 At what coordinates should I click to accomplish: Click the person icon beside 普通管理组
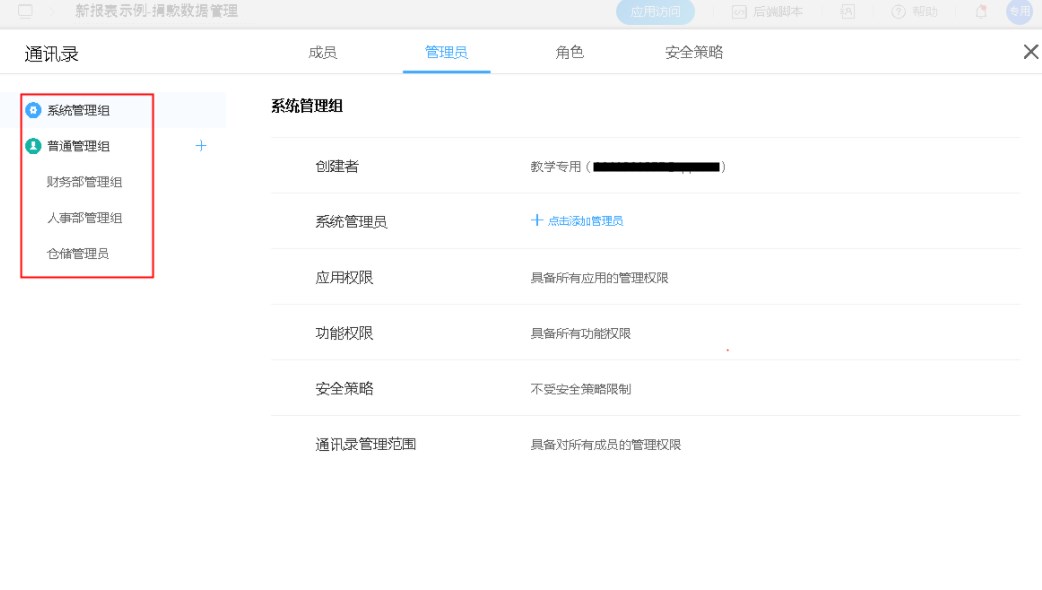[33, 146]
